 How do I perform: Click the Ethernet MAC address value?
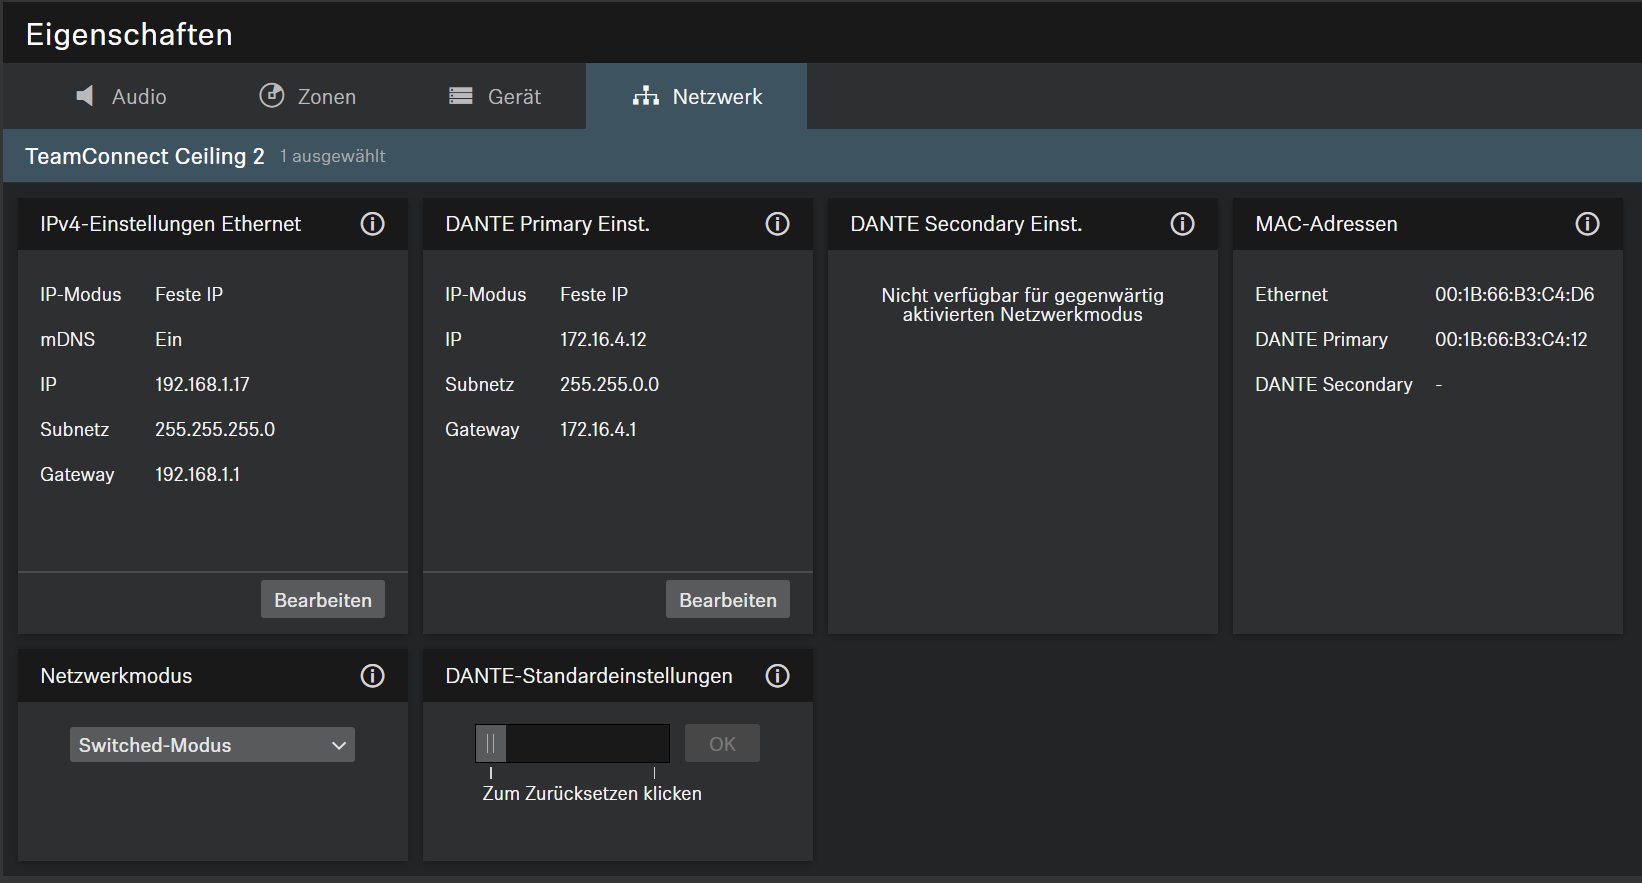[x=1514, y=295]
